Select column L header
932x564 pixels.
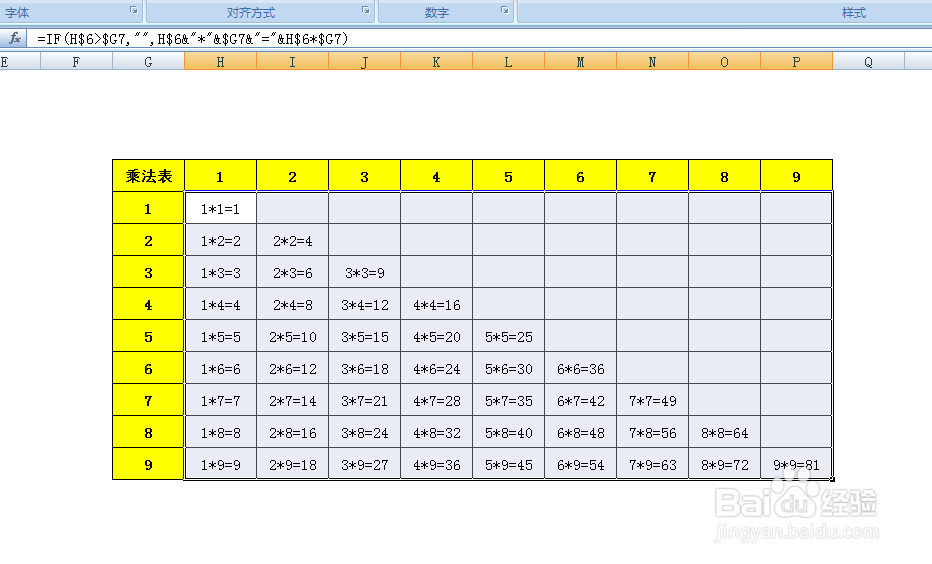pos(508,62)
